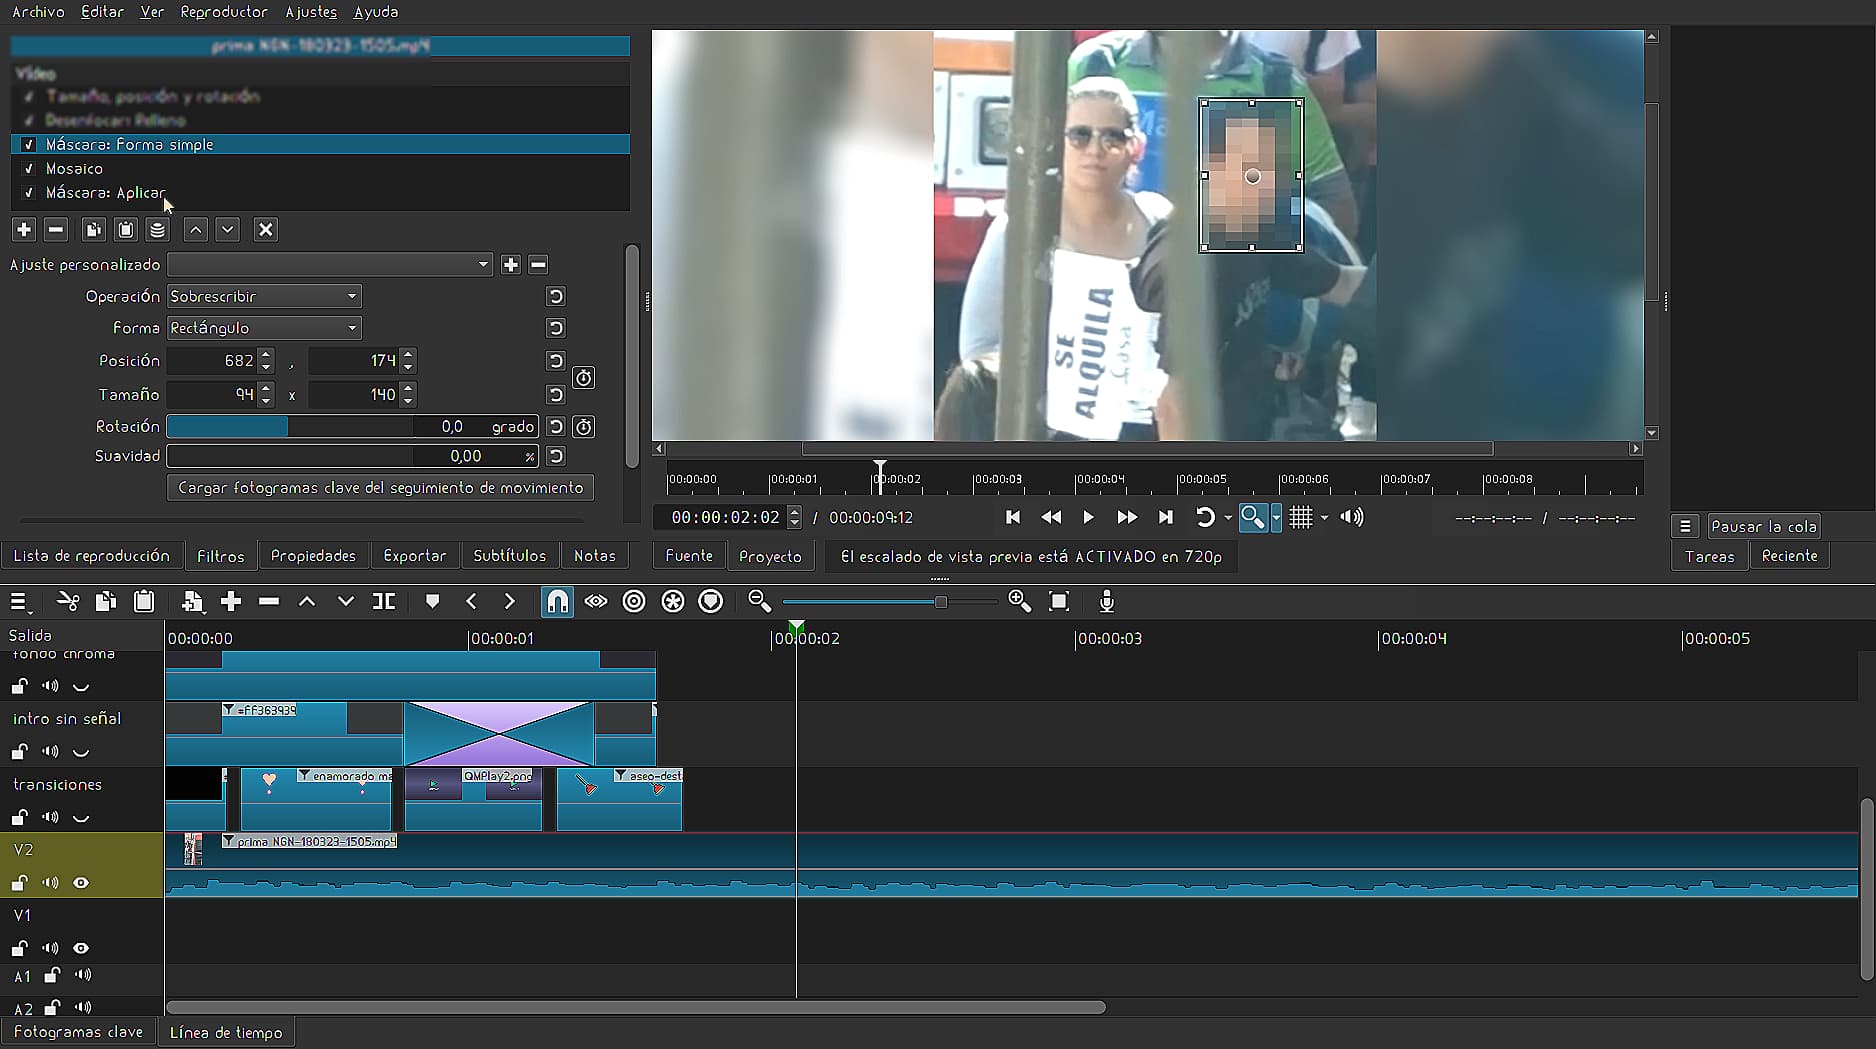Click the timeline snap magnet icon

click(x=557, y=601)
